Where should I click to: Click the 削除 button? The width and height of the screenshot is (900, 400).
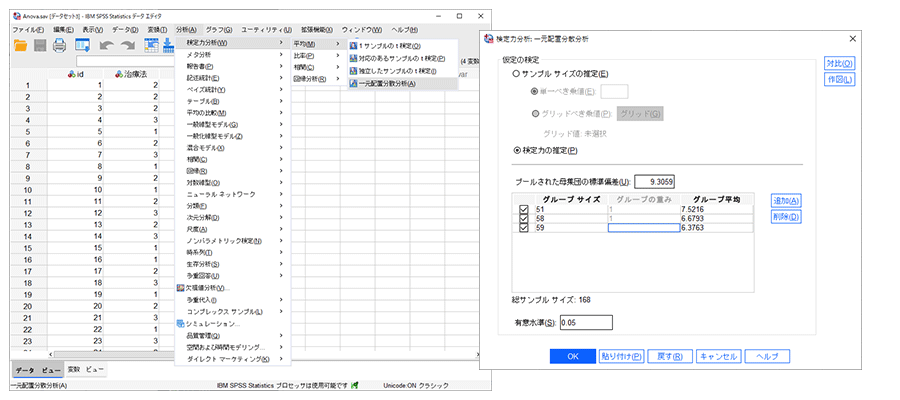pos(786,217)
